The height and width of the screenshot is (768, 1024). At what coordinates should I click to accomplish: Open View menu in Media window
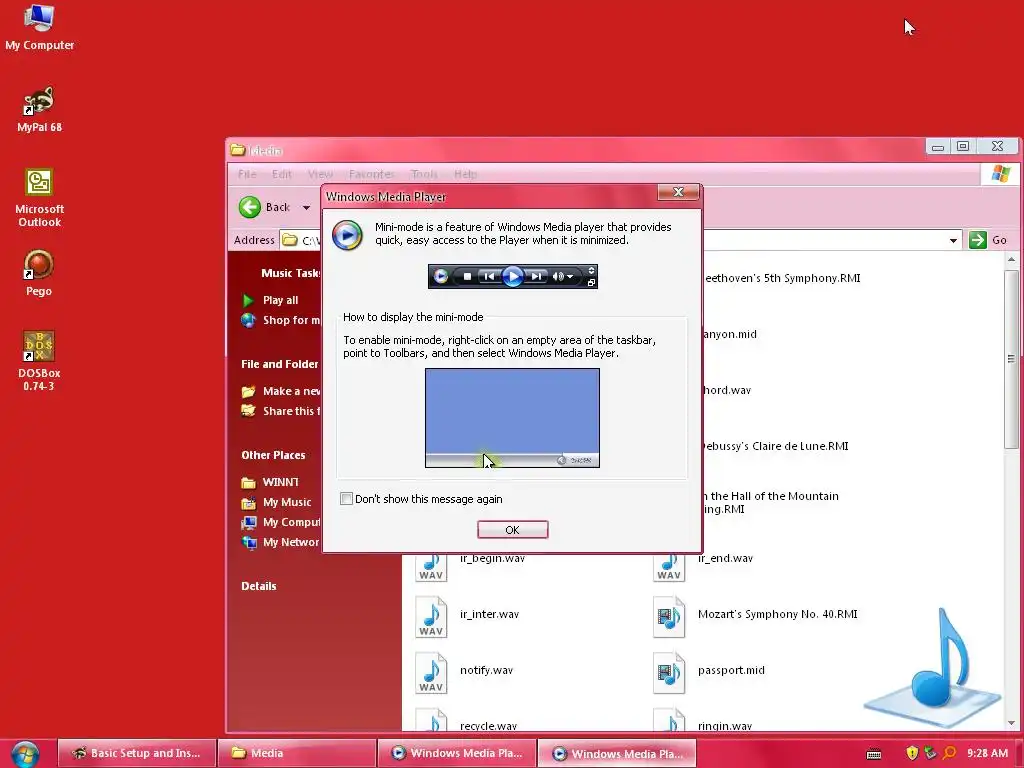(x=320, y=174)
